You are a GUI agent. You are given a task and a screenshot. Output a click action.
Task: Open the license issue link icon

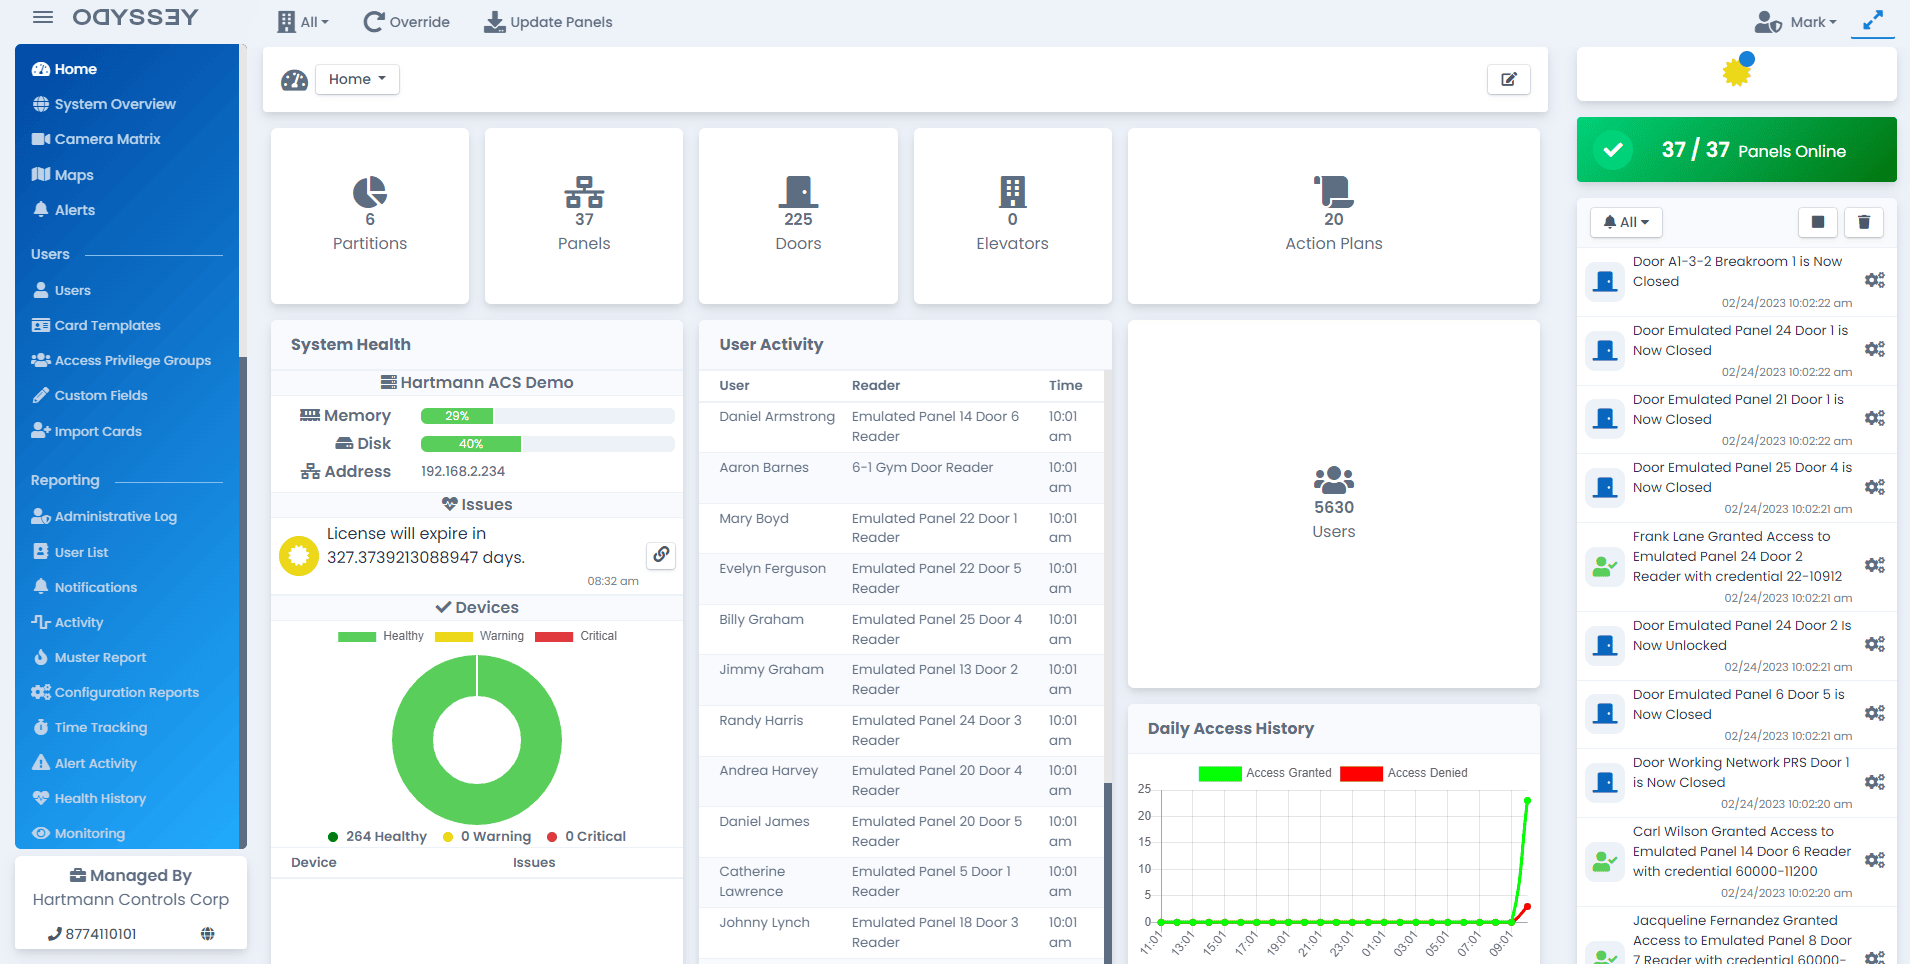pyautogui.click(x=661, y=555)
